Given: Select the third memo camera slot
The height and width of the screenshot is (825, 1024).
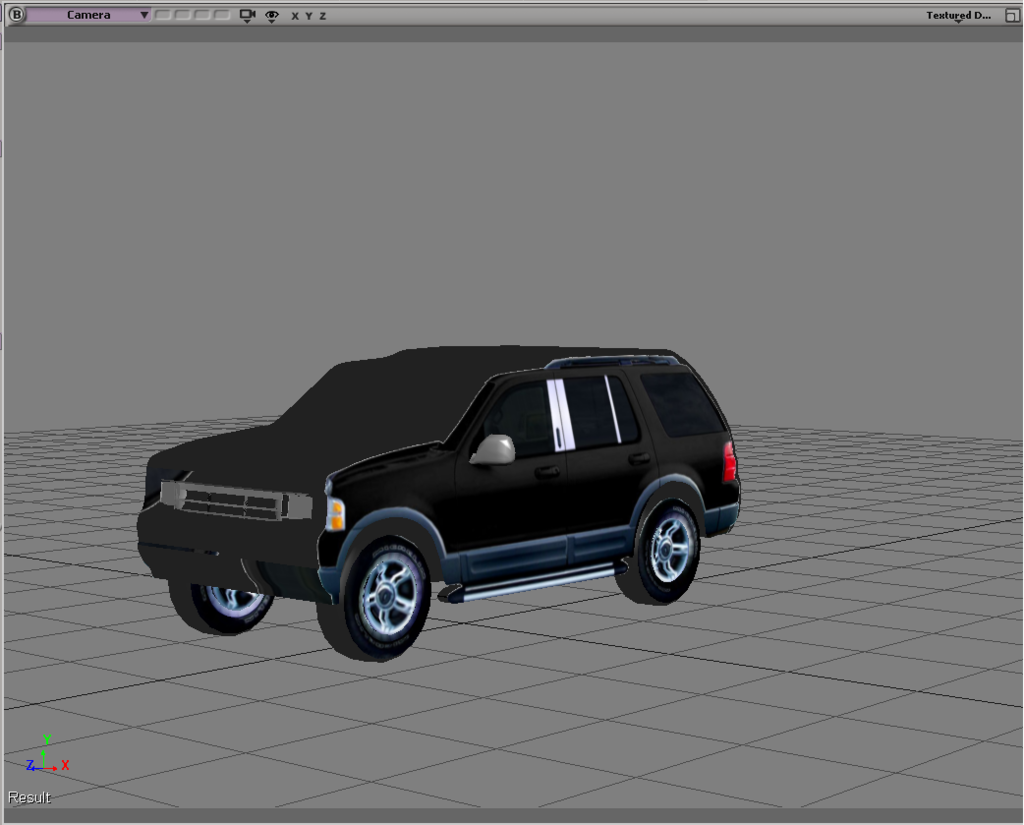Looking at the screenshot, I should coord(202,15).
